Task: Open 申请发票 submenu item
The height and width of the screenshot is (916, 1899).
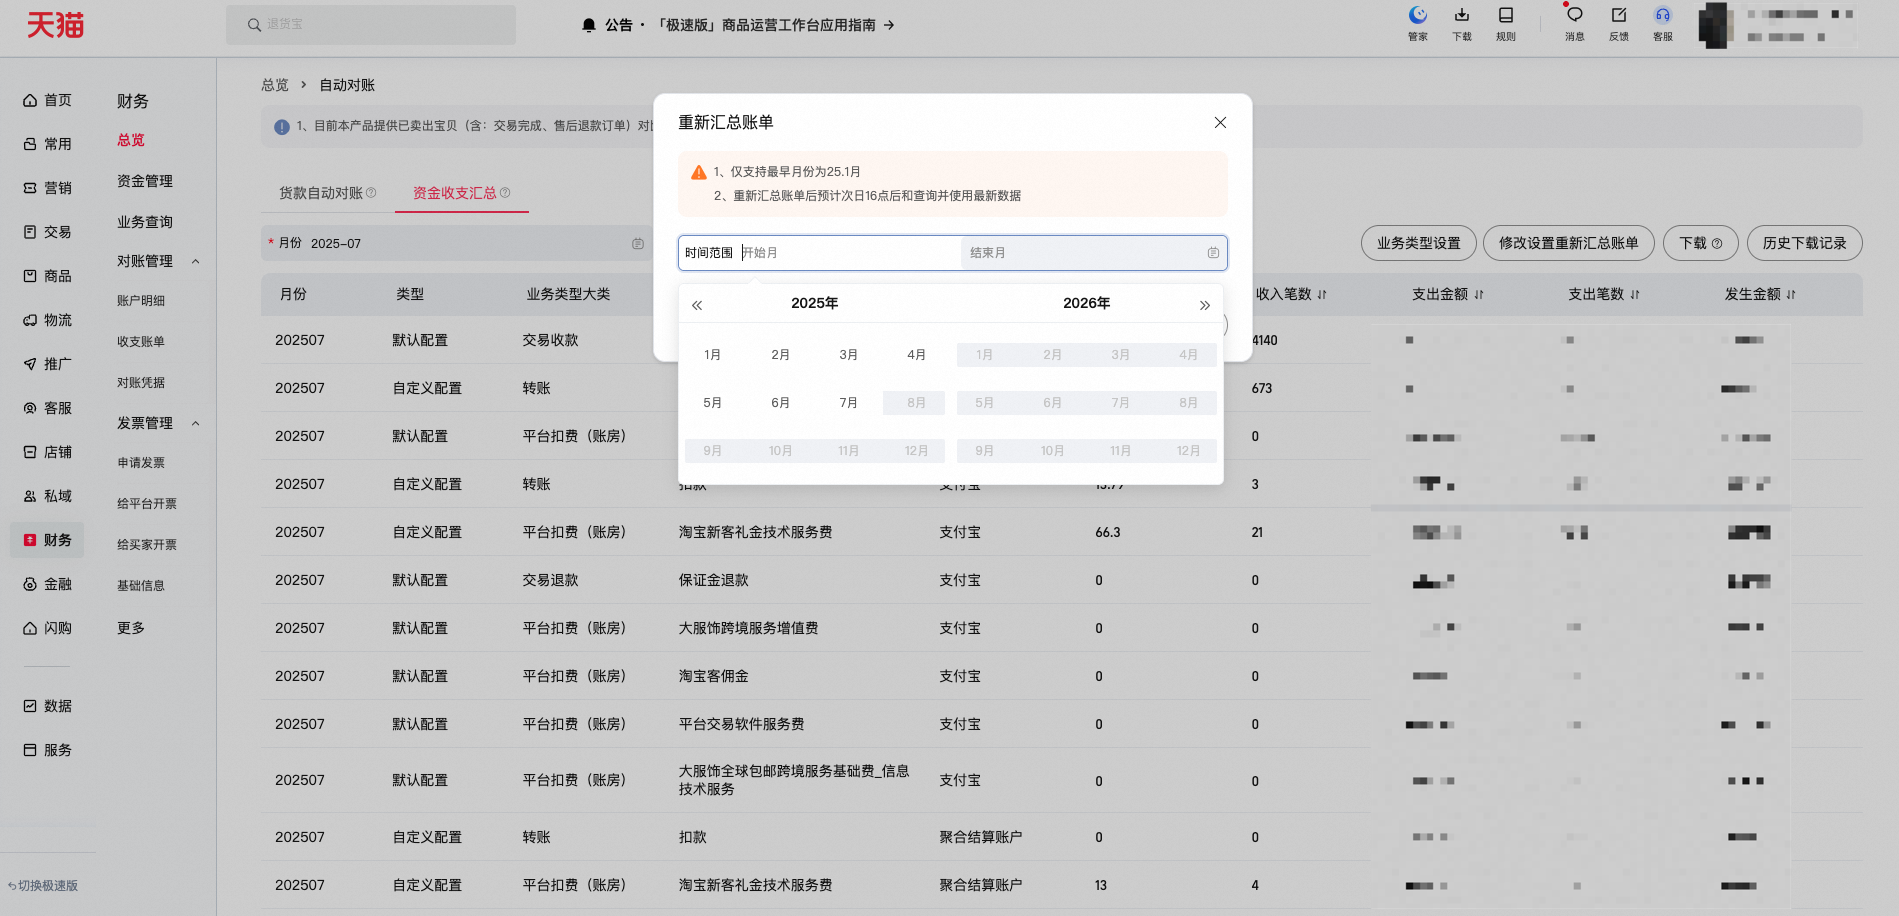Action: tap(141, 463)
